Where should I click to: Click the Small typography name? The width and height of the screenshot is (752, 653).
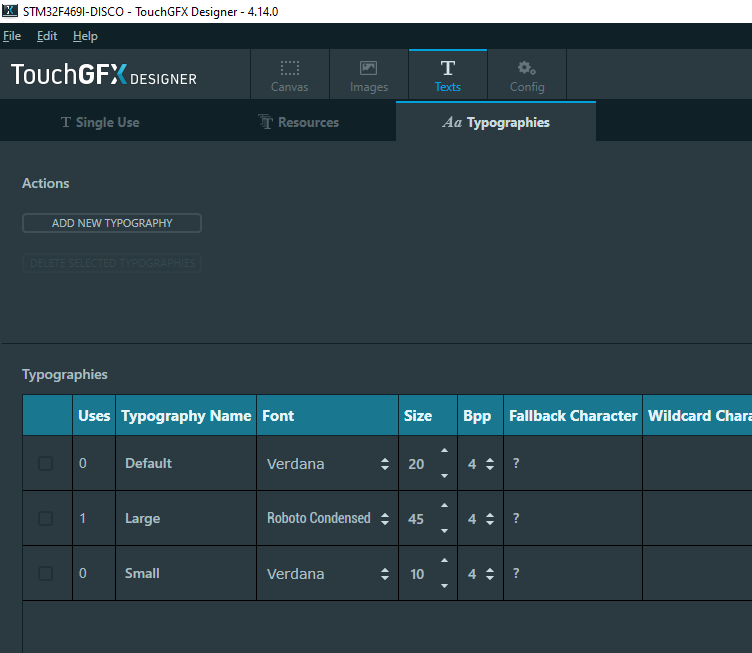coord(142,573)
